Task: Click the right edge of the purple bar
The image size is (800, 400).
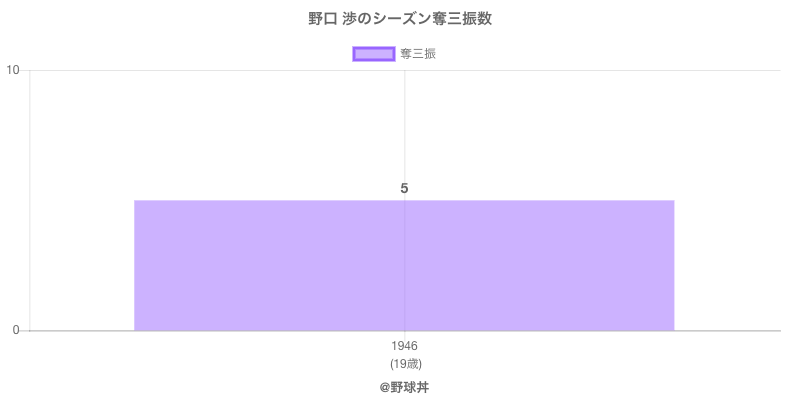Action: 672,265
